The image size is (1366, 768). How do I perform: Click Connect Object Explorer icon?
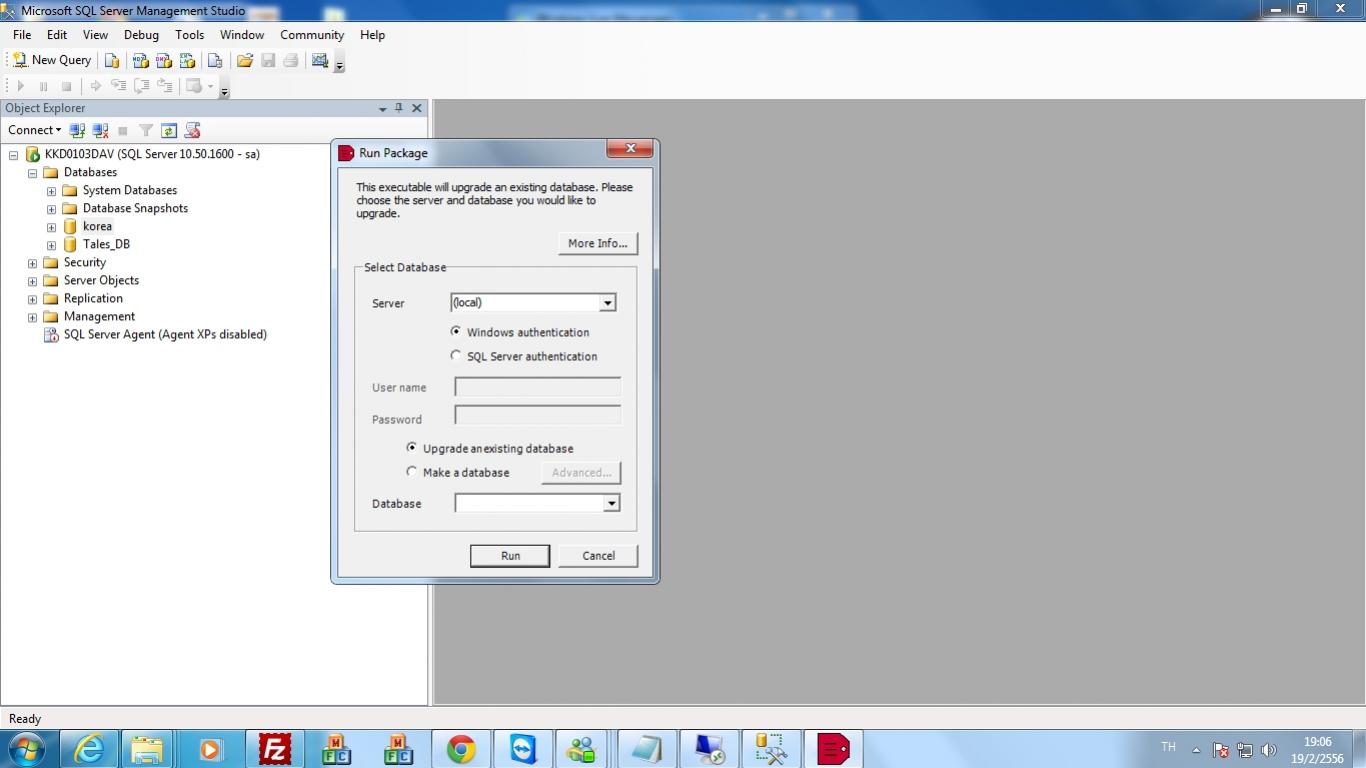[x=77, y=130]
